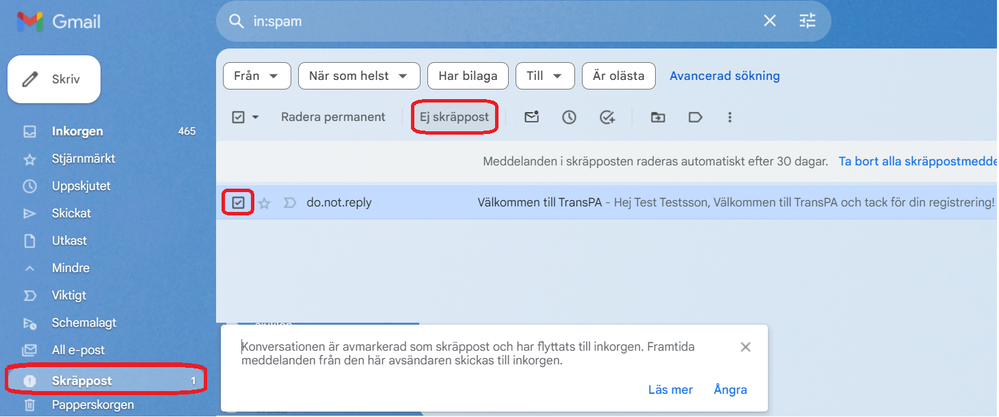Image resolution: width=999 pixels, height=417 pixels.
Task: Click the move to folder icon
Action: point(658,117)
